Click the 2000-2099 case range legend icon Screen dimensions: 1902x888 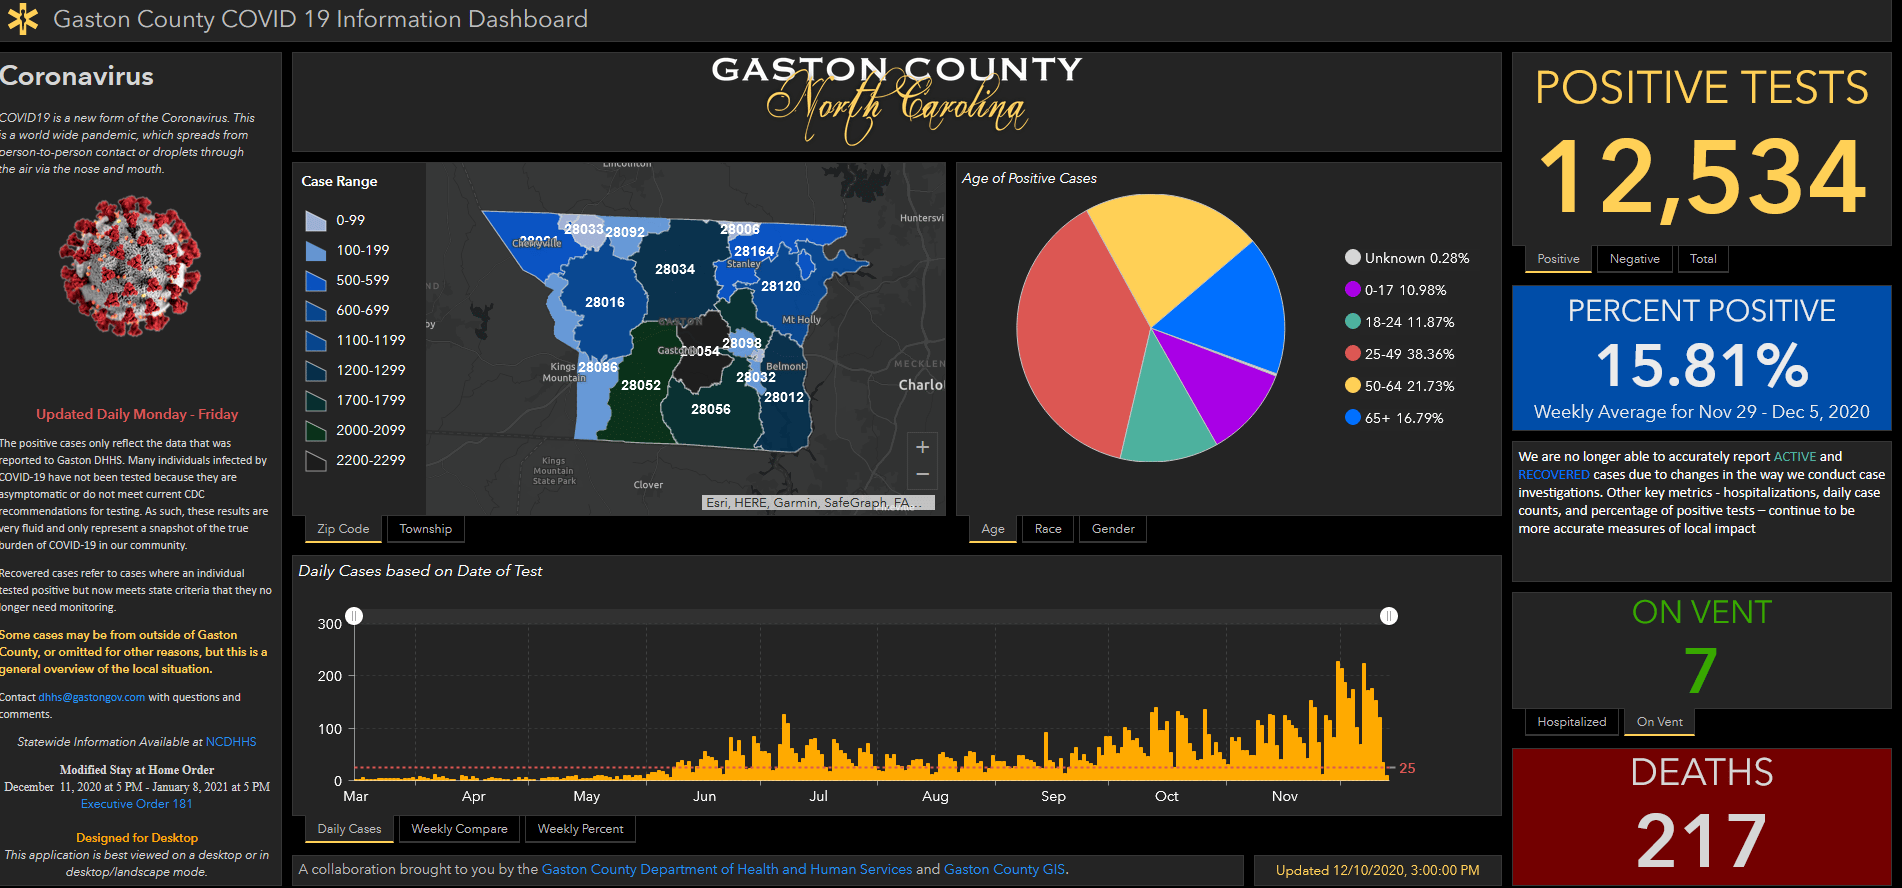click(x=316, y=430)
